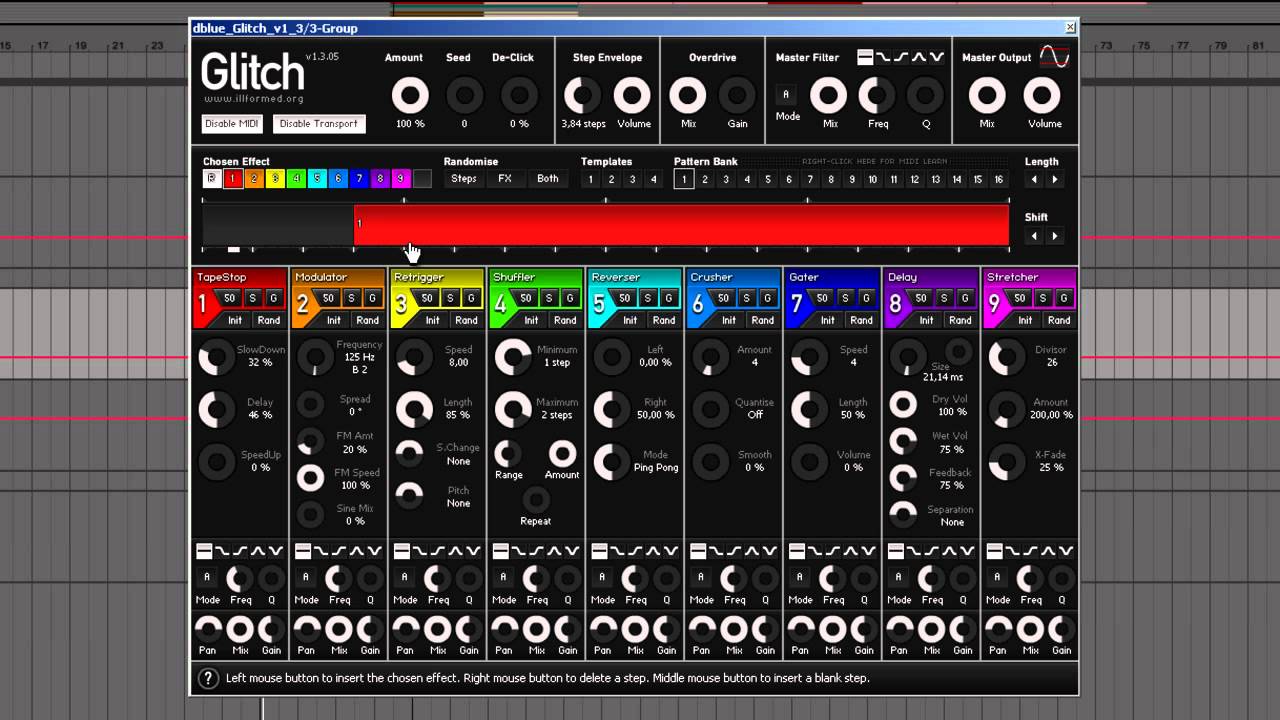Choose the notch filter icon in Delay
1280x720 pixels.
pos(967,551)
